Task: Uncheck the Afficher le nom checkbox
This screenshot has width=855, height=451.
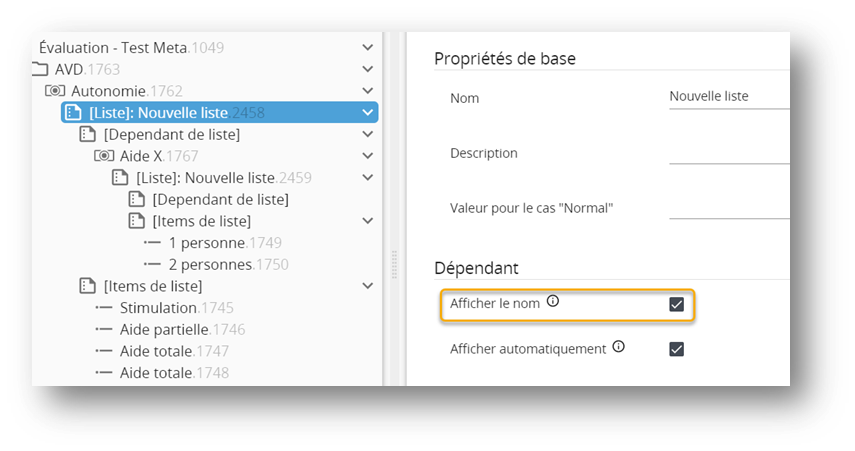Action: tap(676, 304)
